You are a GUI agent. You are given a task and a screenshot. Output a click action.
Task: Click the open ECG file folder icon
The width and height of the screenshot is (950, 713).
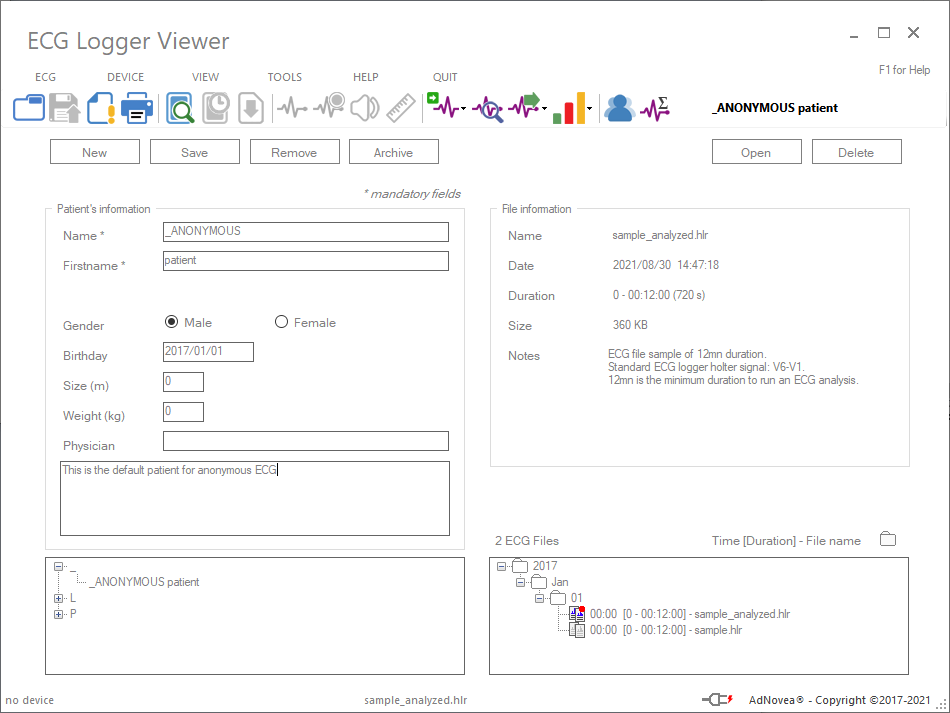point(29,108)
